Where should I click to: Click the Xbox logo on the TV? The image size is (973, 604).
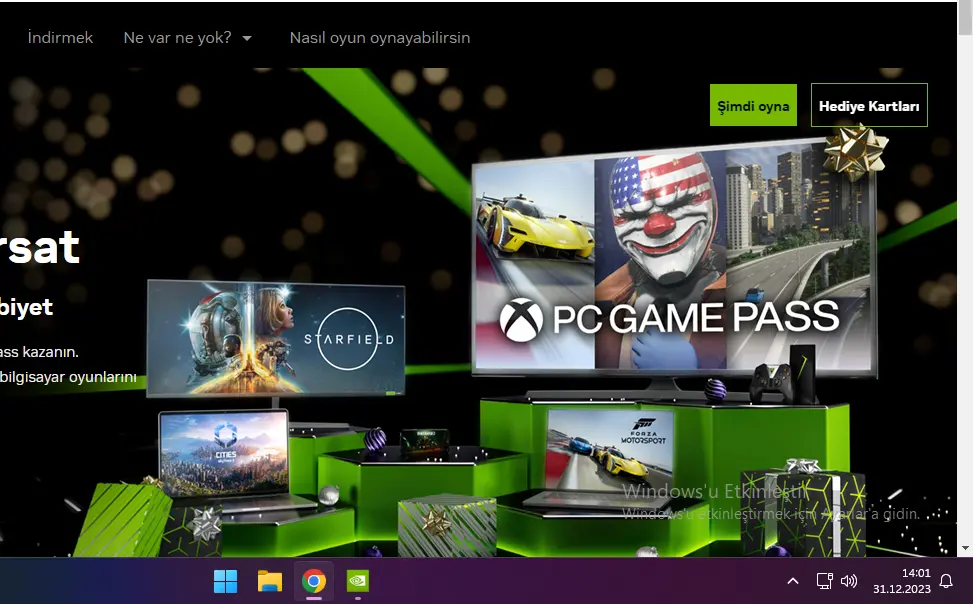521,320
